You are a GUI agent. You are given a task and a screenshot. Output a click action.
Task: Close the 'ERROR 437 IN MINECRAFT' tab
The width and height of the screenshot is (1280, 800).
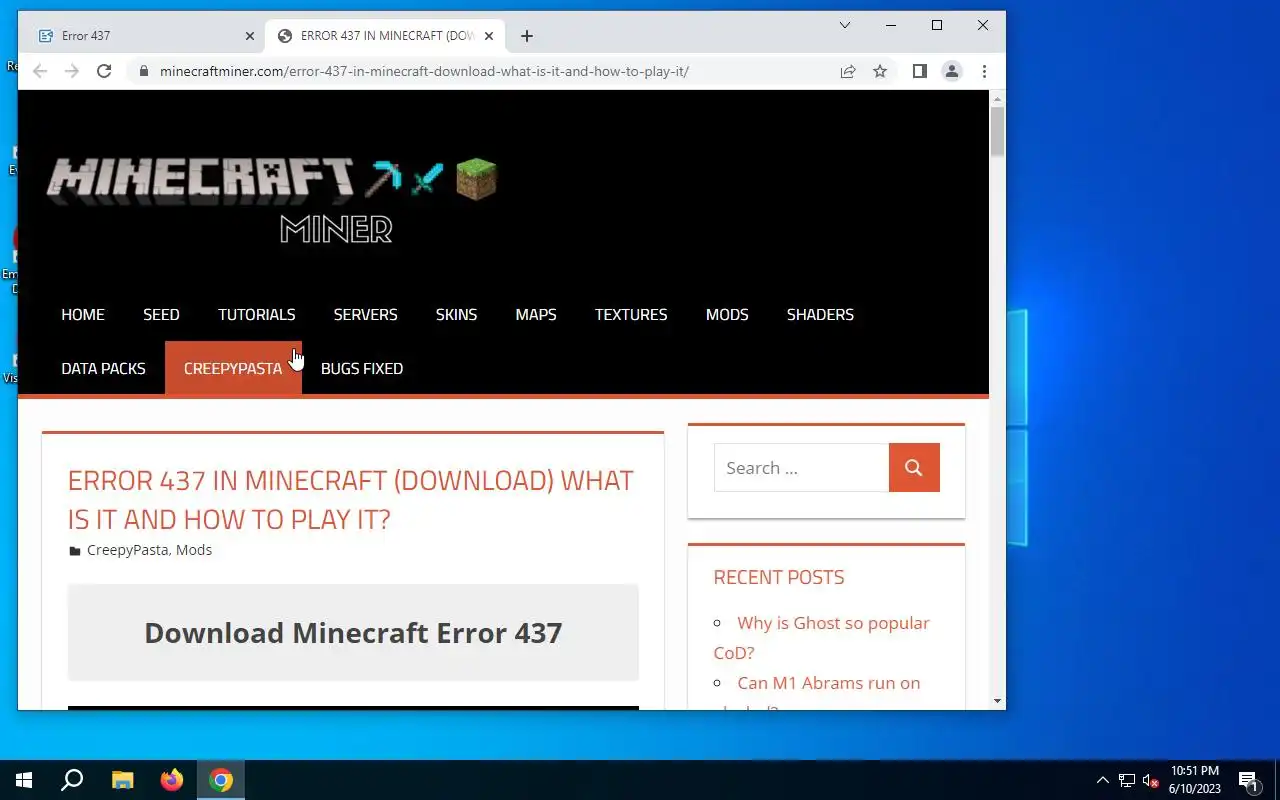489,36
